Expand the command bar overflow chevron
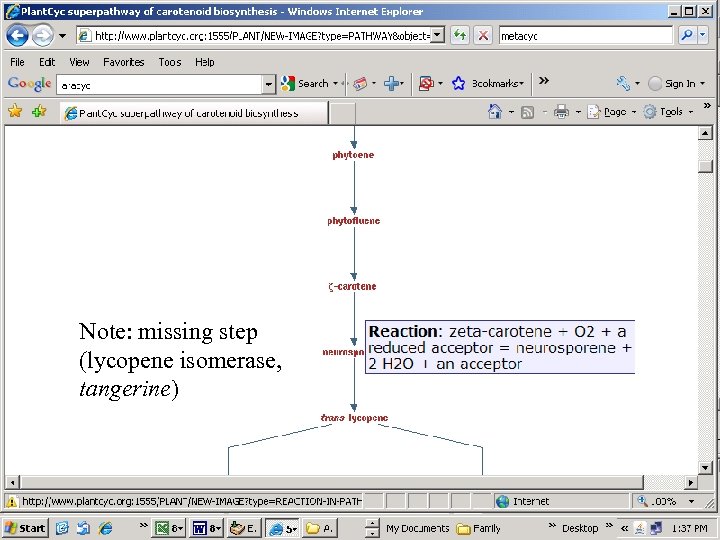 (x=707, y=106)
